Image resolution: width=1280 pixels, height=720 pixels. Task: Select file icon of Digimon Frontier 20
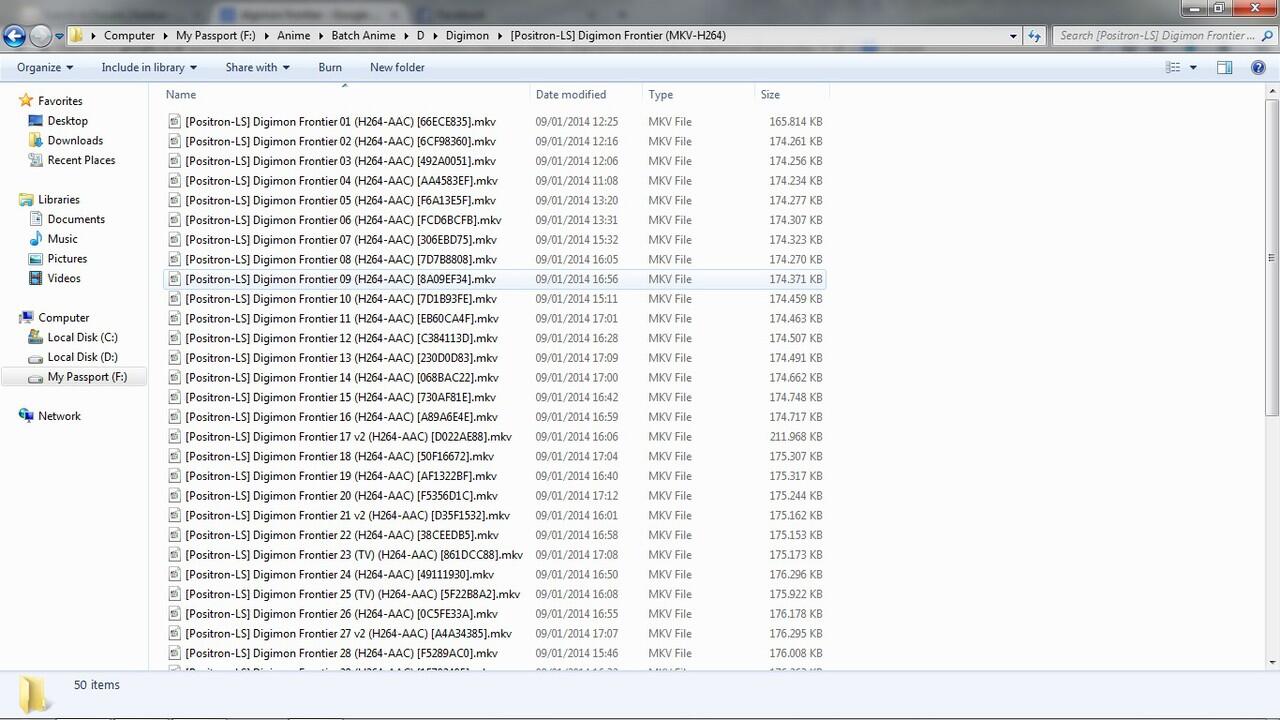pos(175,496)
